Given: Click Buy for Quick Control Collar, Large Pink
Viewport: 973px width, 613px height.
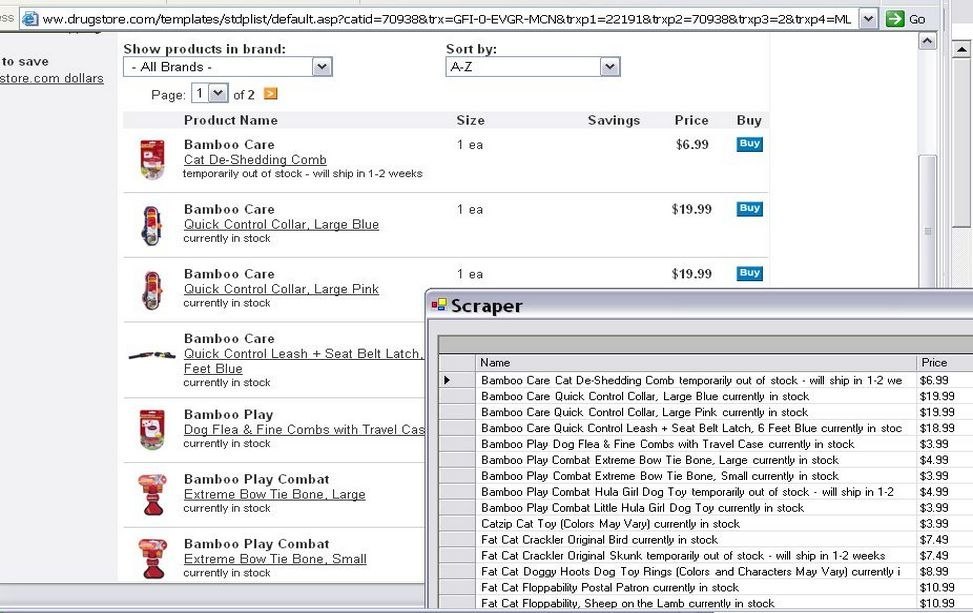Looking at the screenshot, I should pos(748,273).
